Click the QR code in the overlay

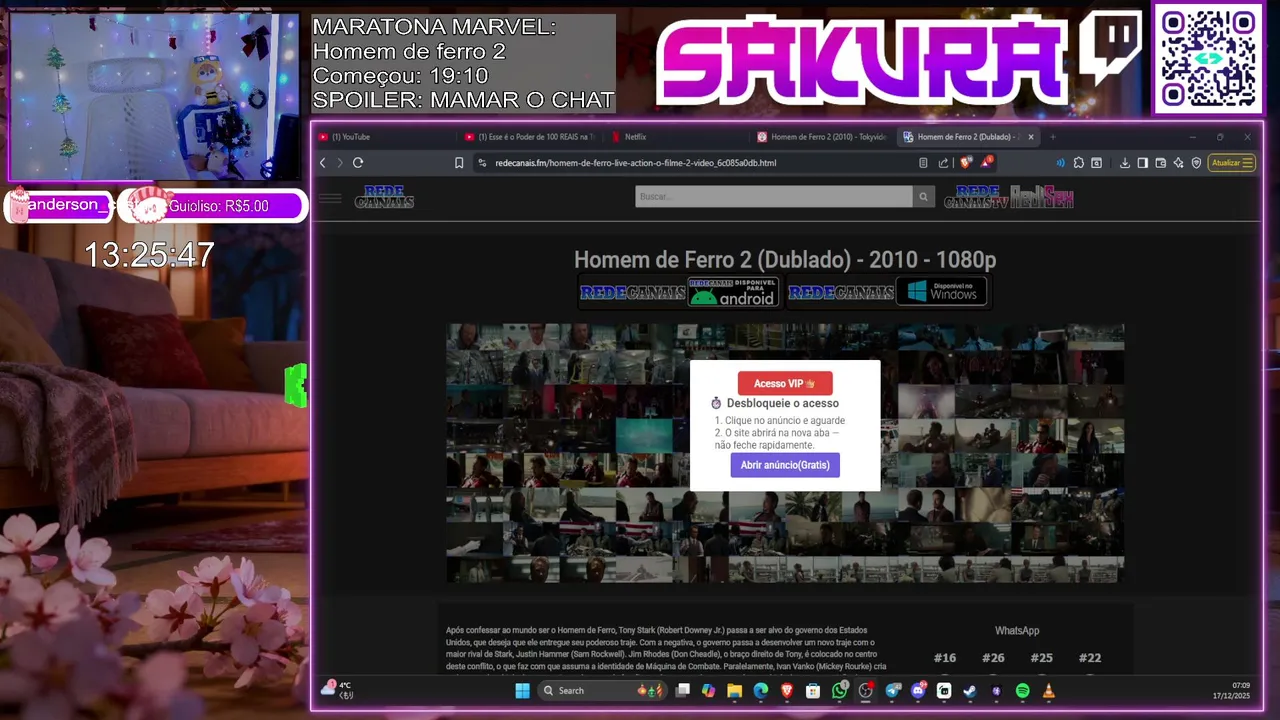click(1208, 59)
